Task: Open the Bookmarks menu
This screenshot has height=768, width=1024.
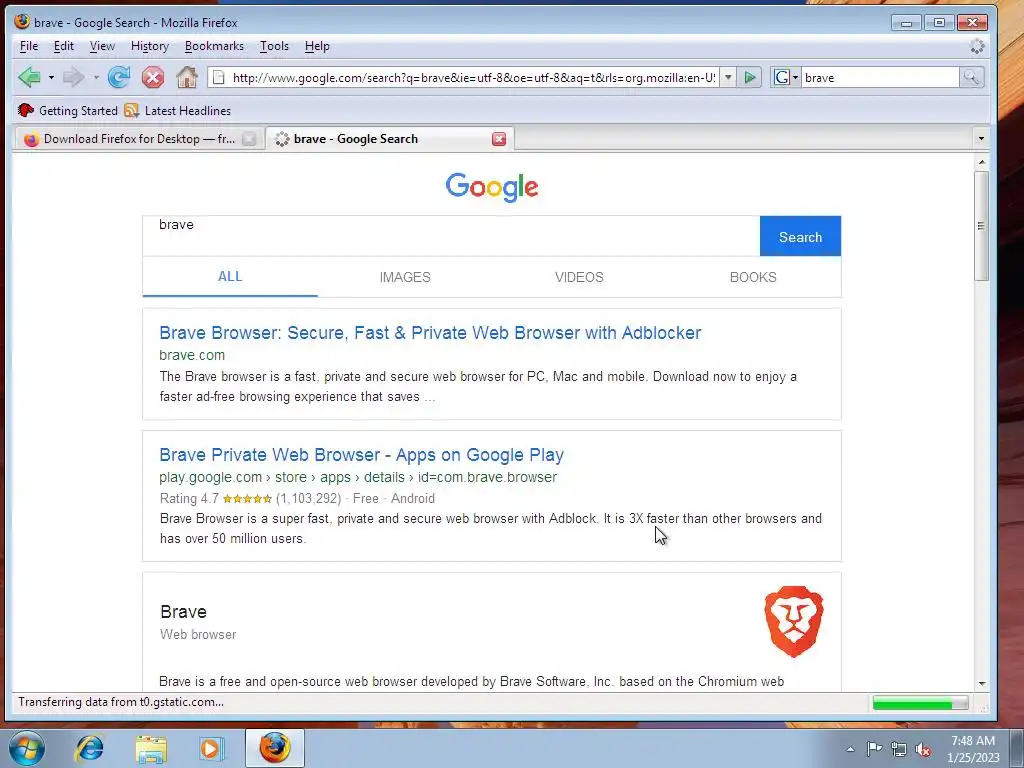Action: click(x=214, y=46)
